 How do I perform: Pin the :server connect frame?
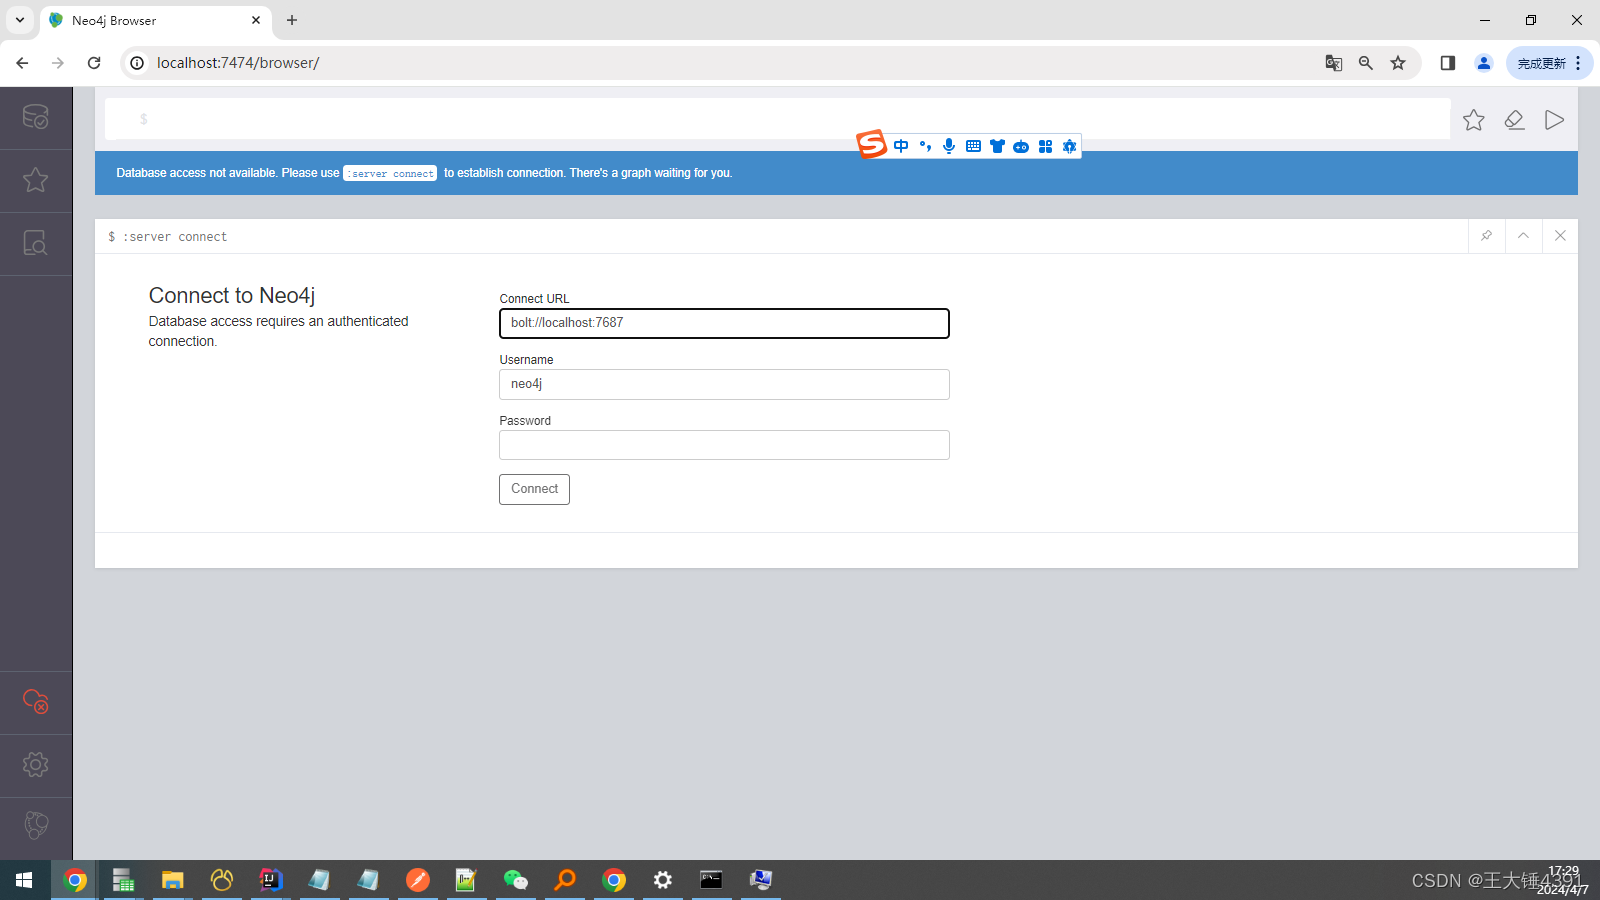click(1487, 236)
